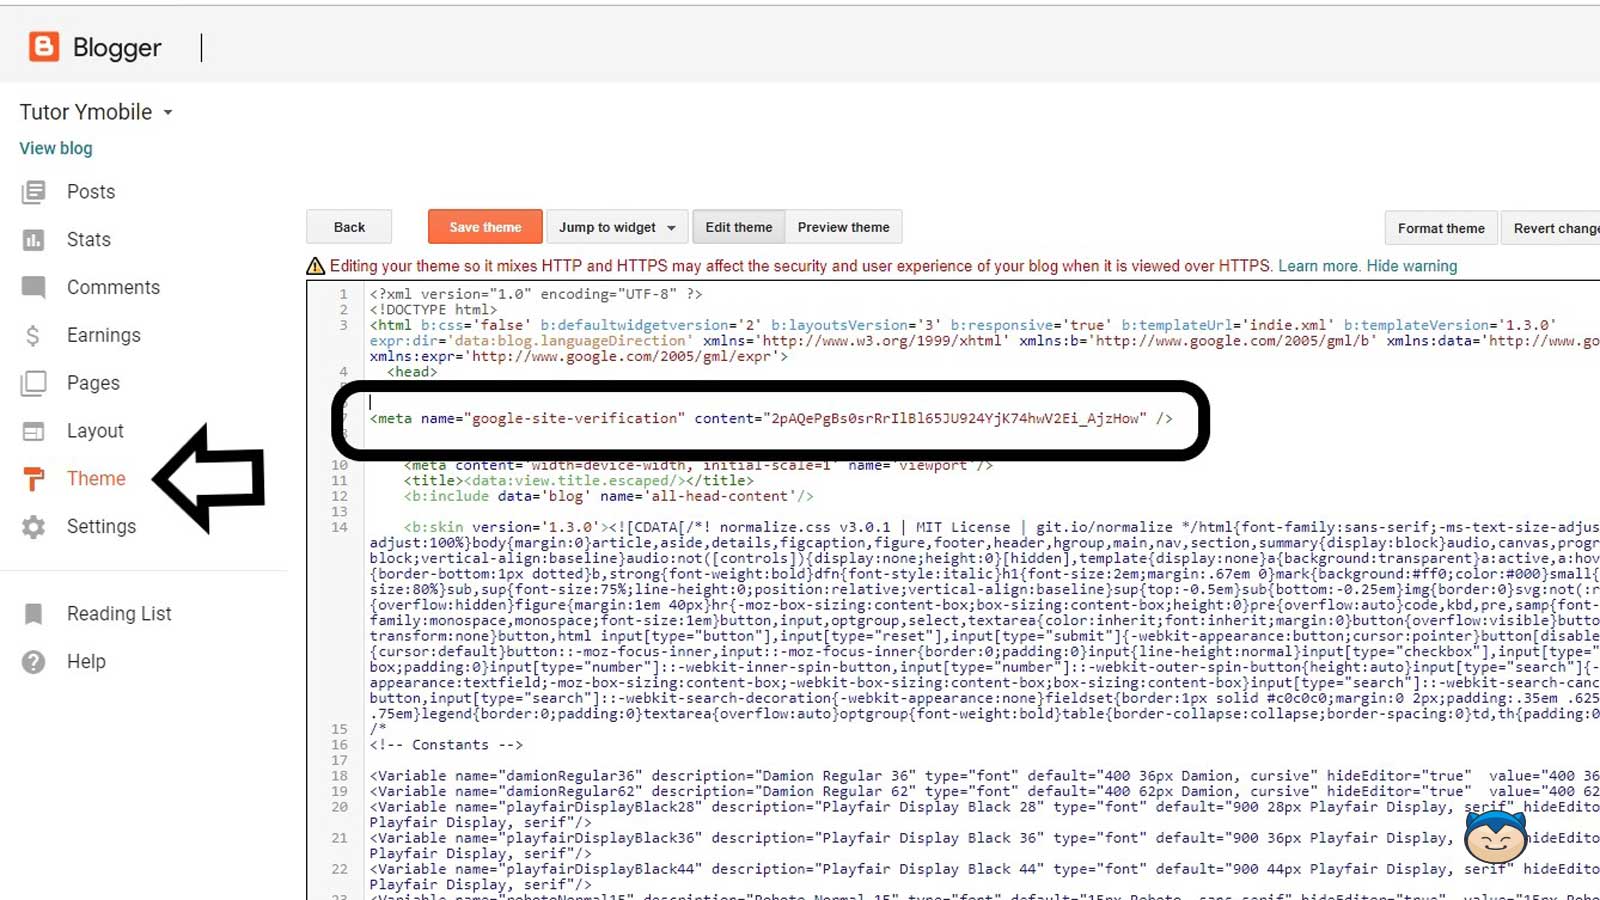Click the b:include all-head-content line
The height and width of the screenshot is (900, 1600).
(609, 496)
